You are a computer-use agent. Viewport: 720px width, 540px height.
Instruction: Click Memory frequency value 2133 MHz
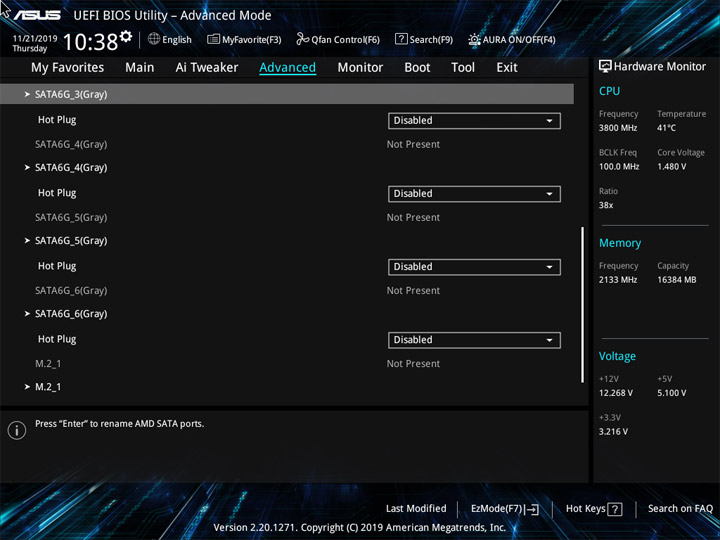click(618, 279)
